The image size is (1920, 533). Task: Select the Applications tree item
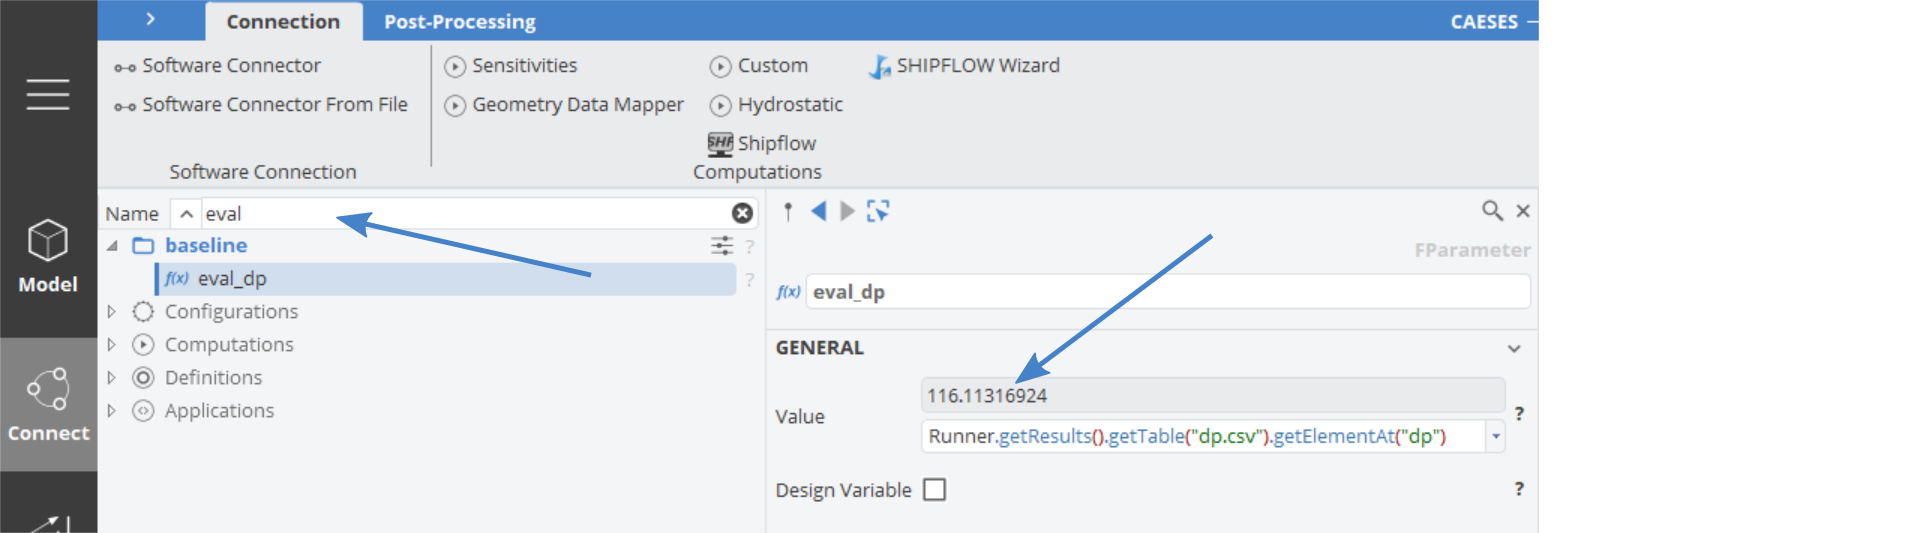point(219,410)
